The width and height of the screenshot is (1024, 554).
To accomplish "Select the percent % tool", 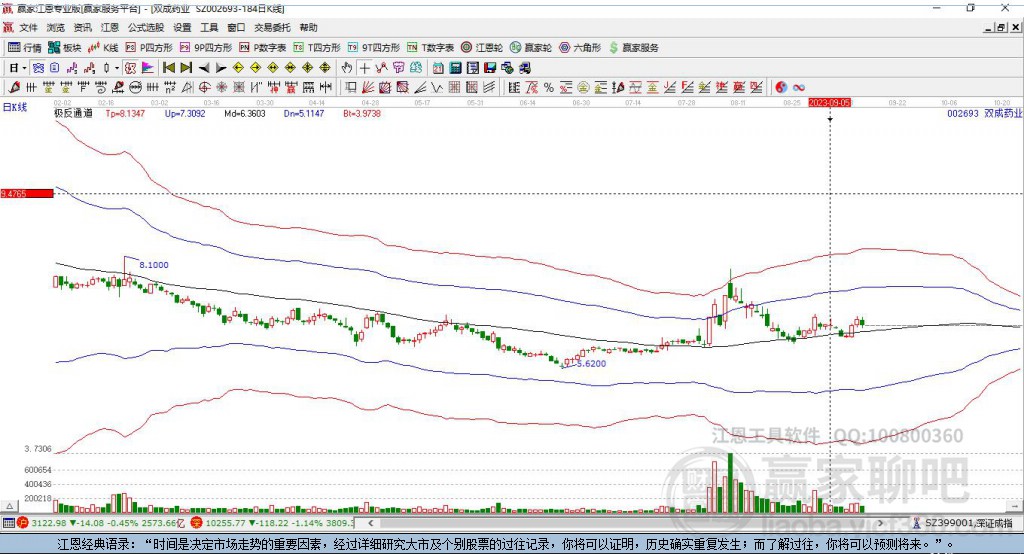I will pyautogui.click(x=549, y=88).
